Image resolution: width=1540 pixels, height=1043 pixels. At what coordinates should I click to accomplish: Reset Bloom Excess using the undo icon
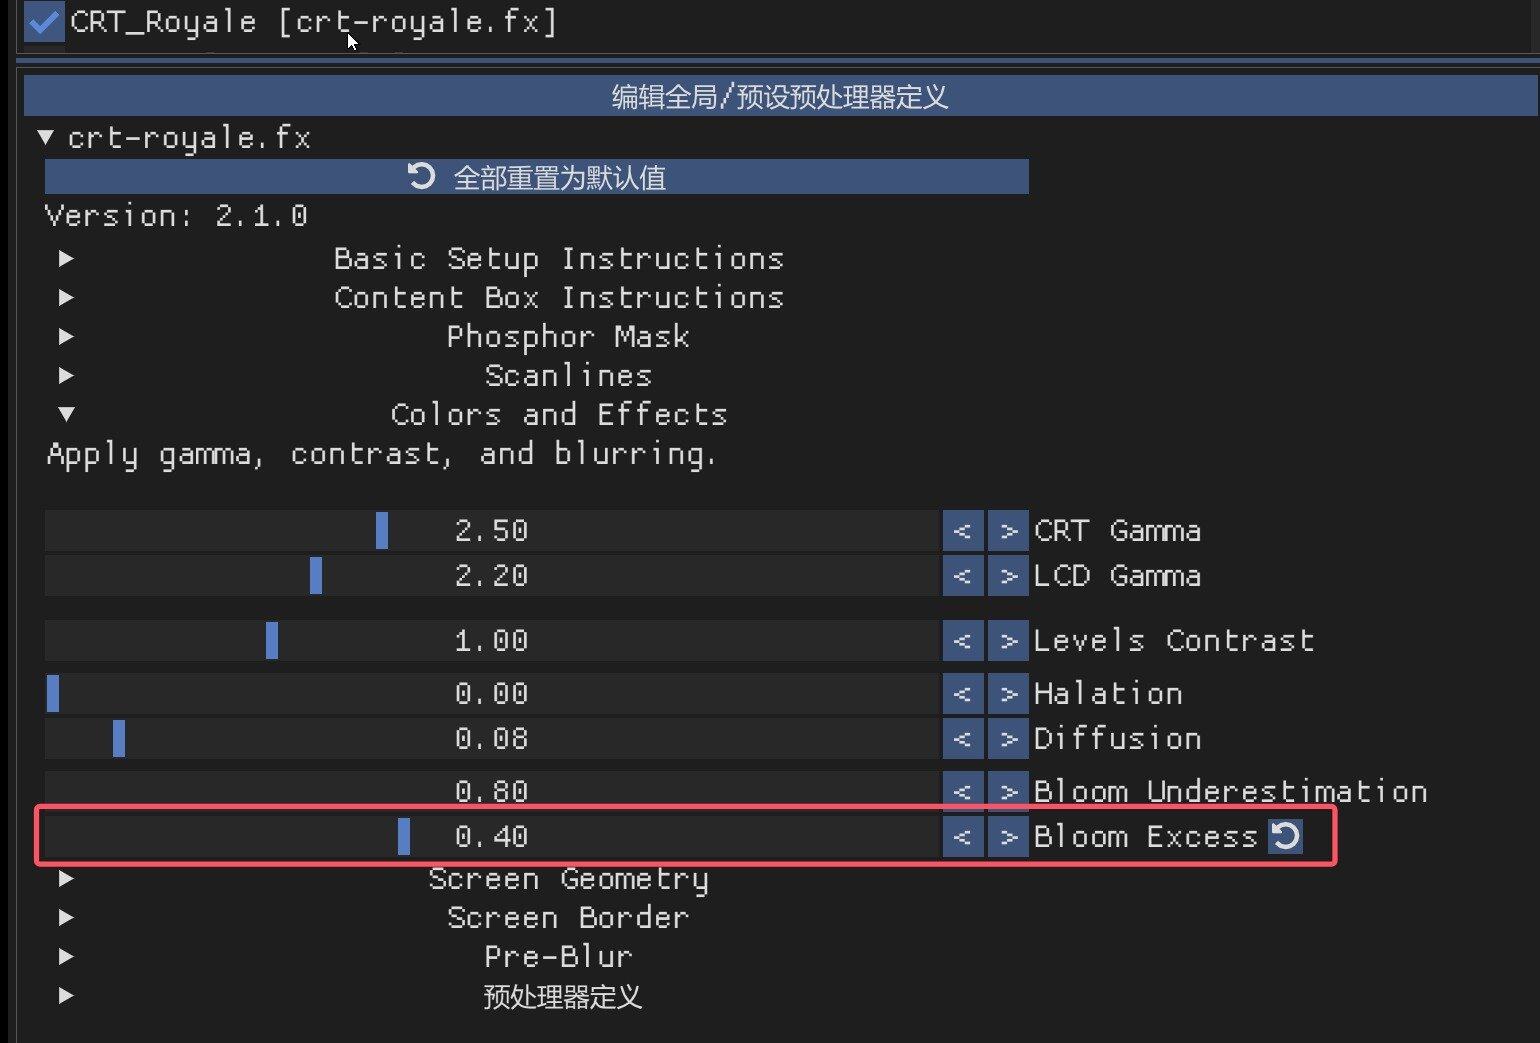tap(1285, 836)
